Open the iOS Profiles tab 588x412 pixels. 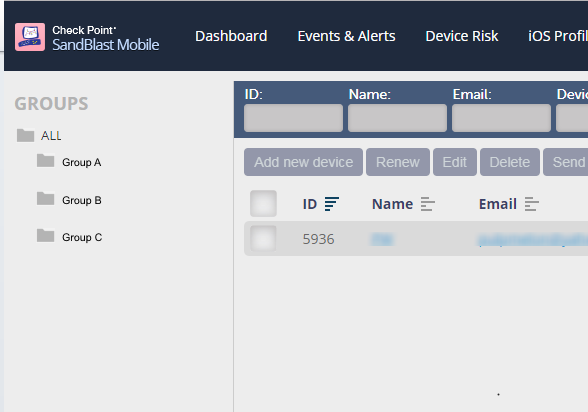click(x=558, y=36)
